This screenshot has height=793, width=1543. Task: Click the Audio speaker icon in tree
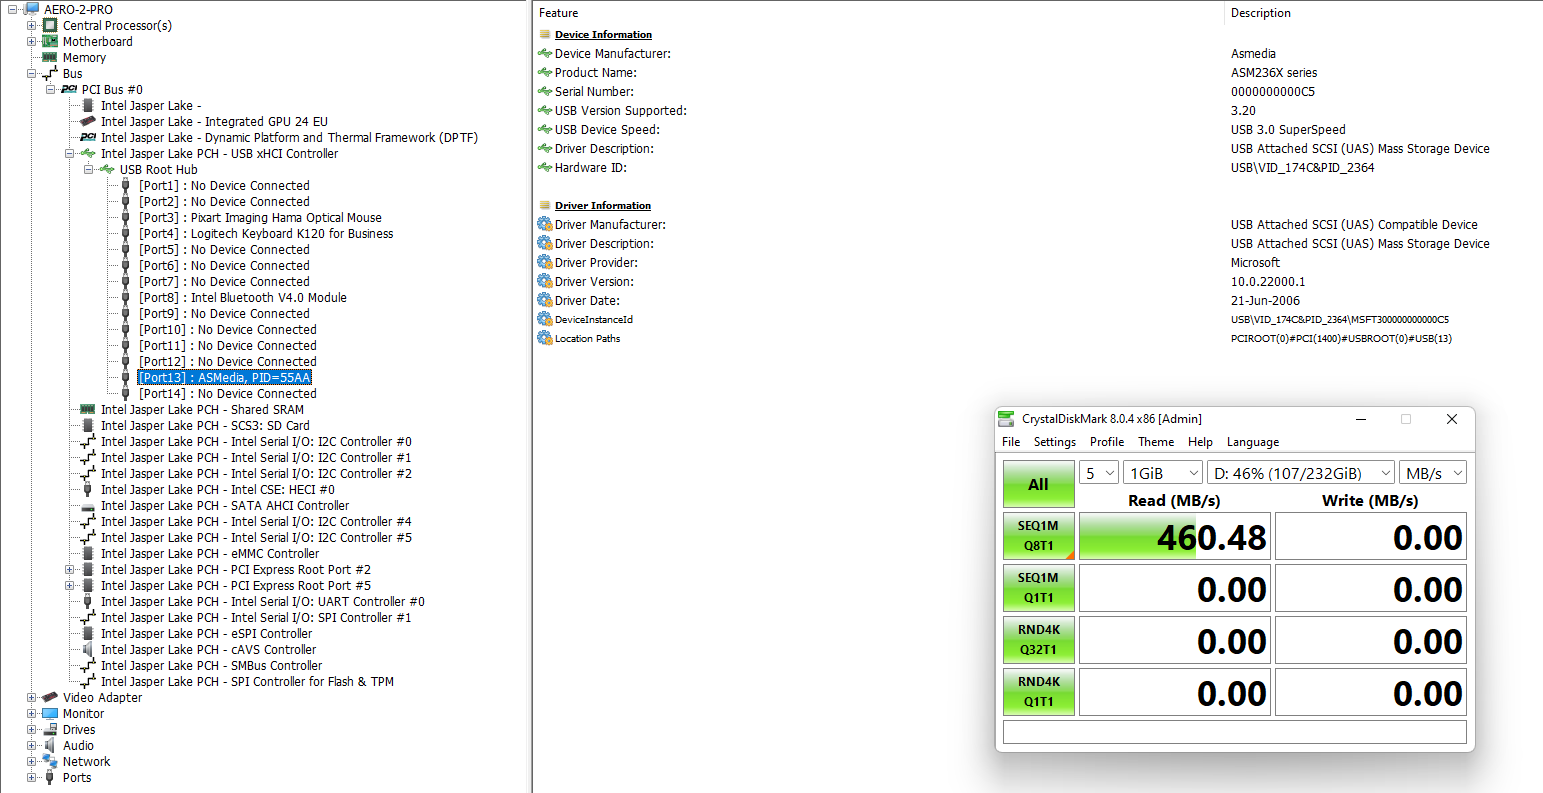pyautogui.click(x=50, y=745)
